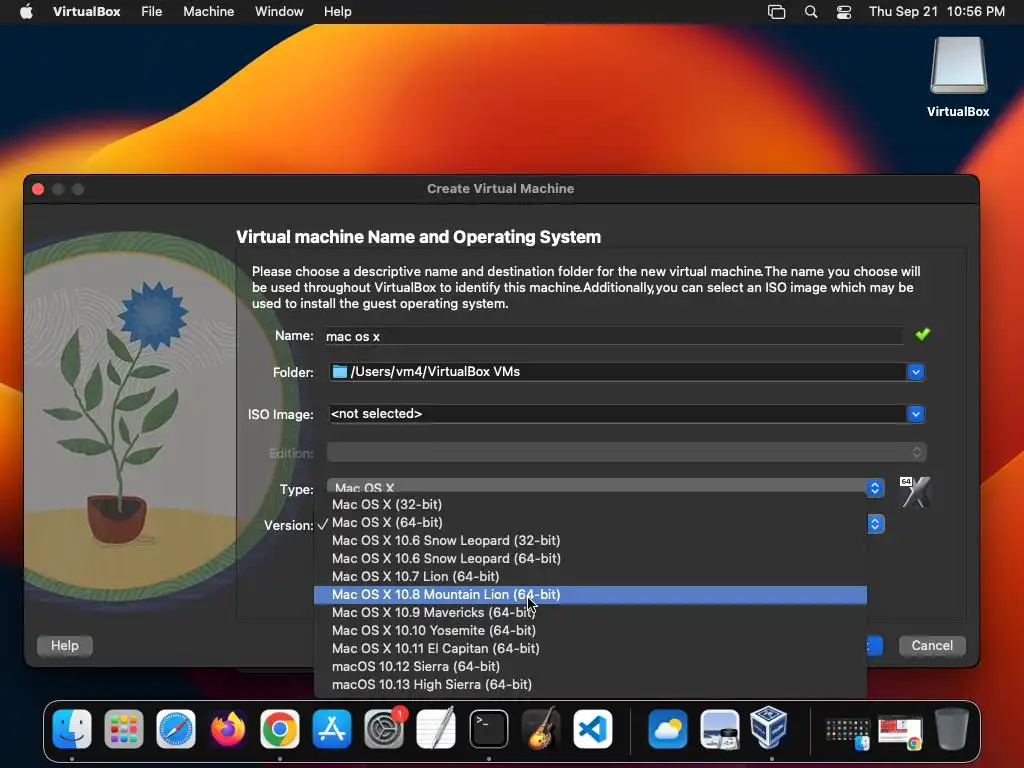Select Mac OS X 10.9 Mavericks (64-bit)
Image resolution: width=1024 pixels, height=768 pixels.
pos(590,613)
